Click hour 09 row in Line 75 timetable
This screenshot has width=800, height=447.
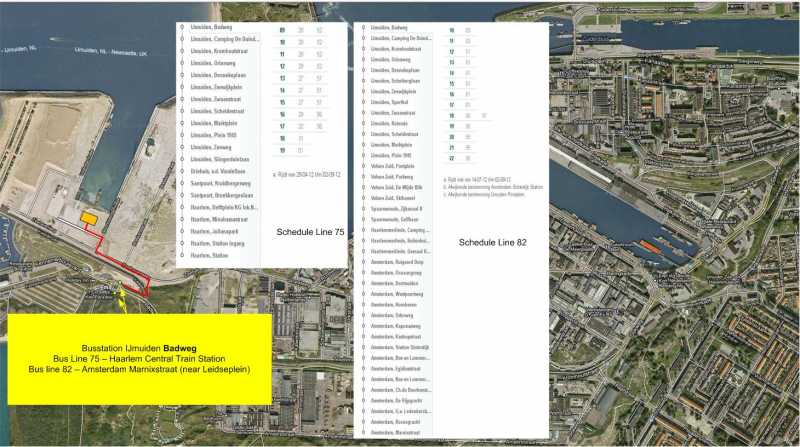point(302,30)
